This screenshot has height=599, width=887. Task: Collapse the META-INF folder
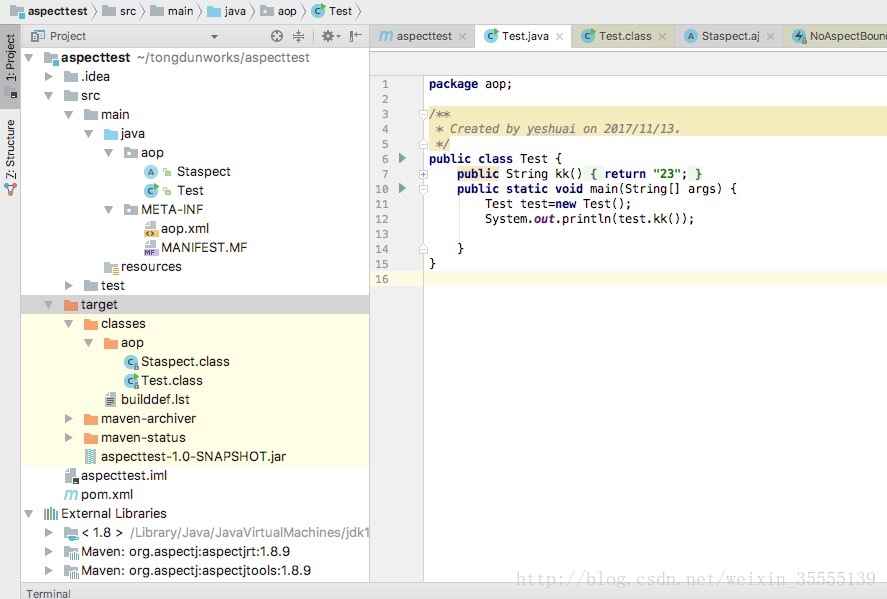[109, 210]
